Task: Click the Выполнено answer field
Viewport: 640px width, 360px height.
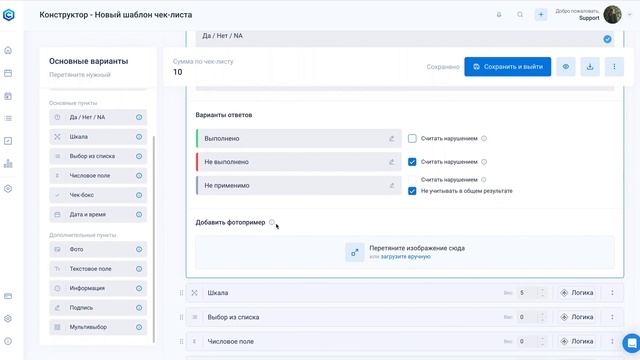Action: pos(299,139)
